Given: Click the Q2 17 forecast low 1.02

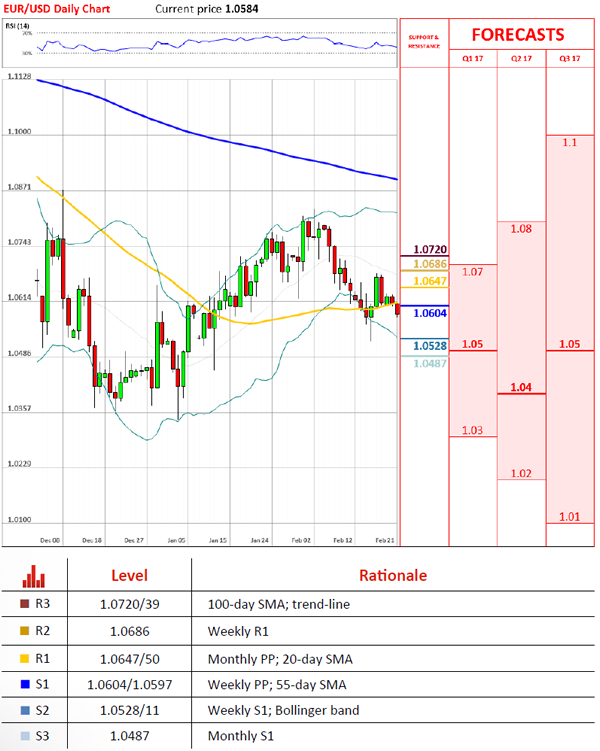Looking at the screenshot, I should pyautogui.click(x=521, y=473).
